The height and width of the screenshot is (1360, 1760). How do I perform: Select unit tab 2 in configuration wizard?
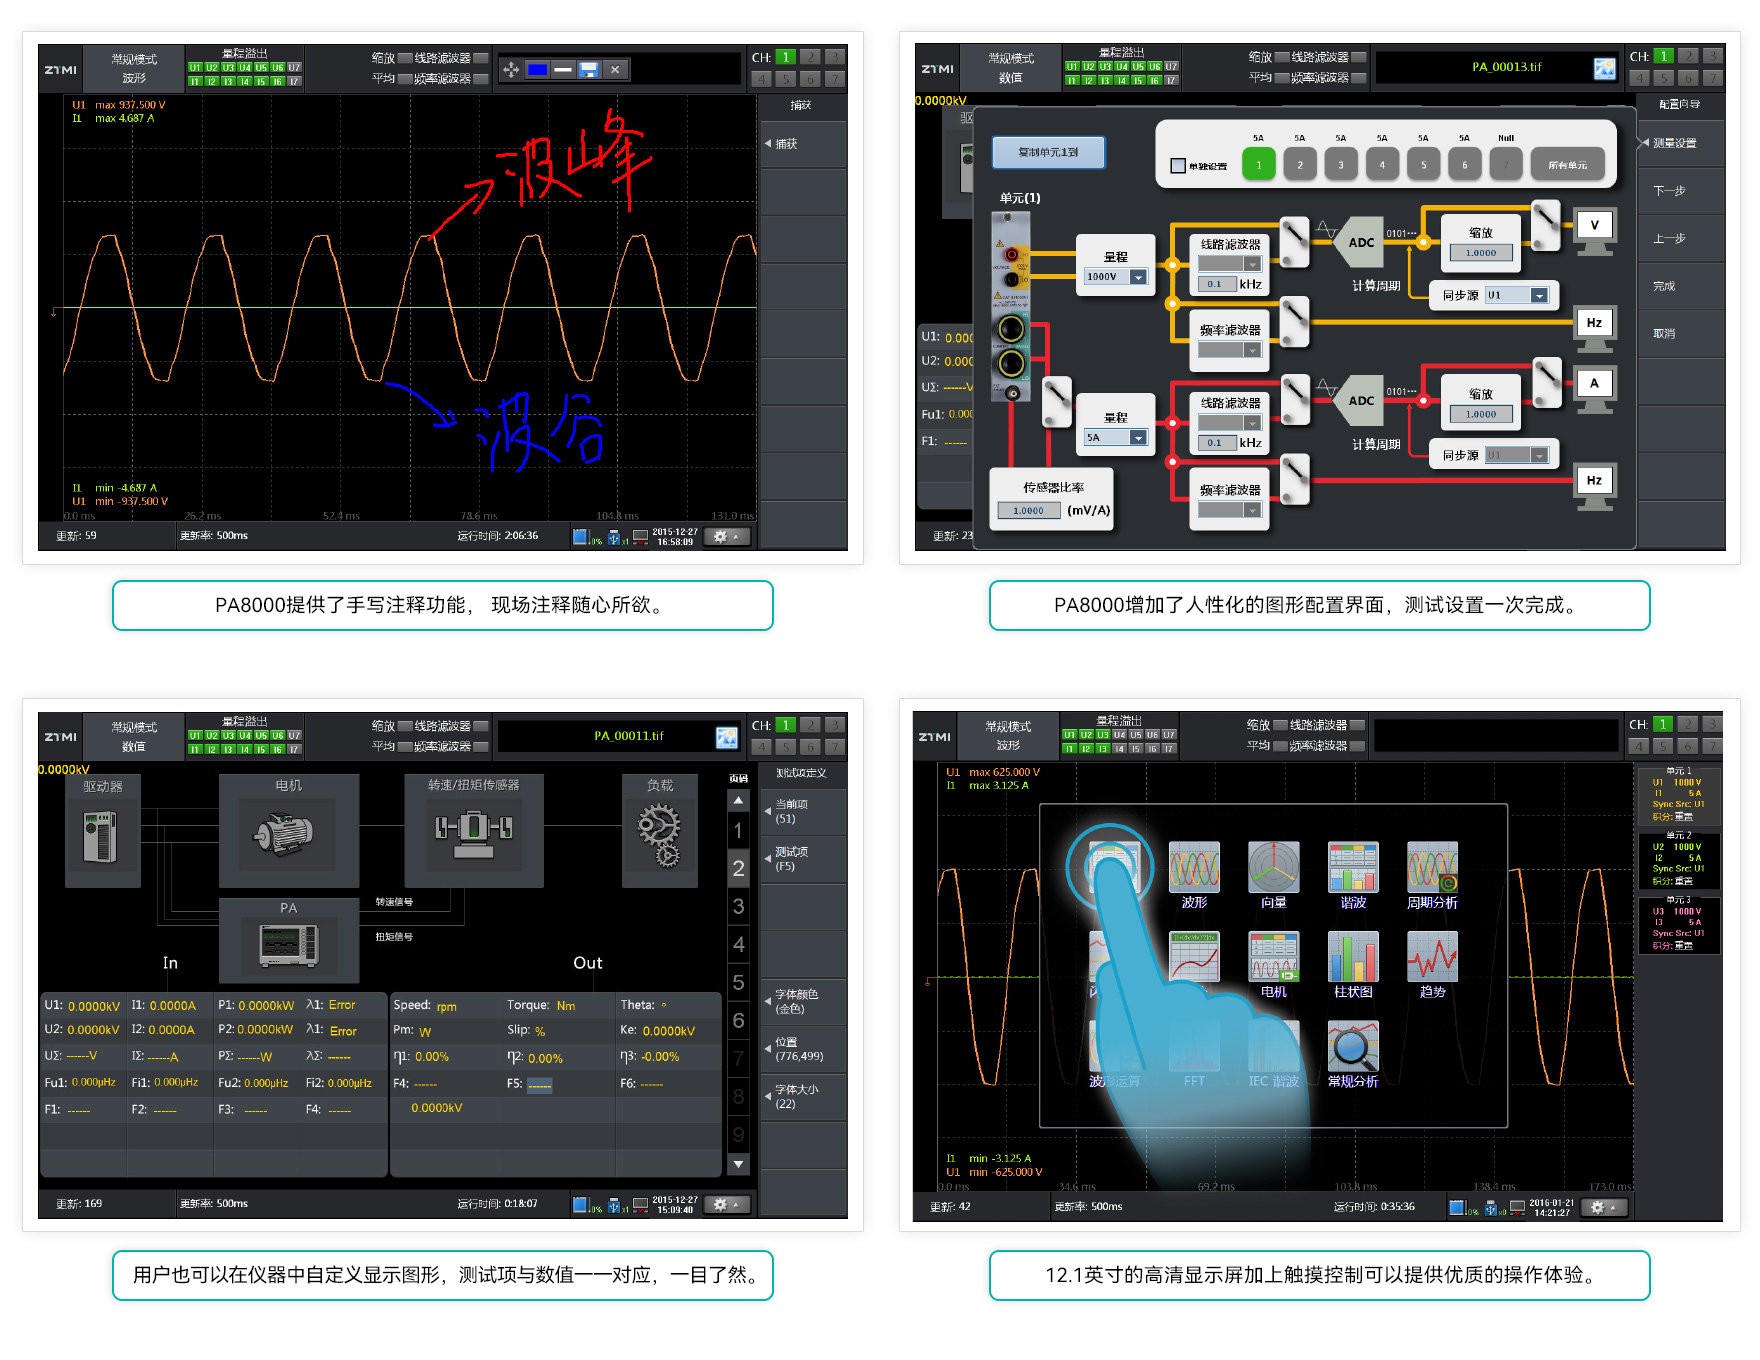tap(1299, 164)
